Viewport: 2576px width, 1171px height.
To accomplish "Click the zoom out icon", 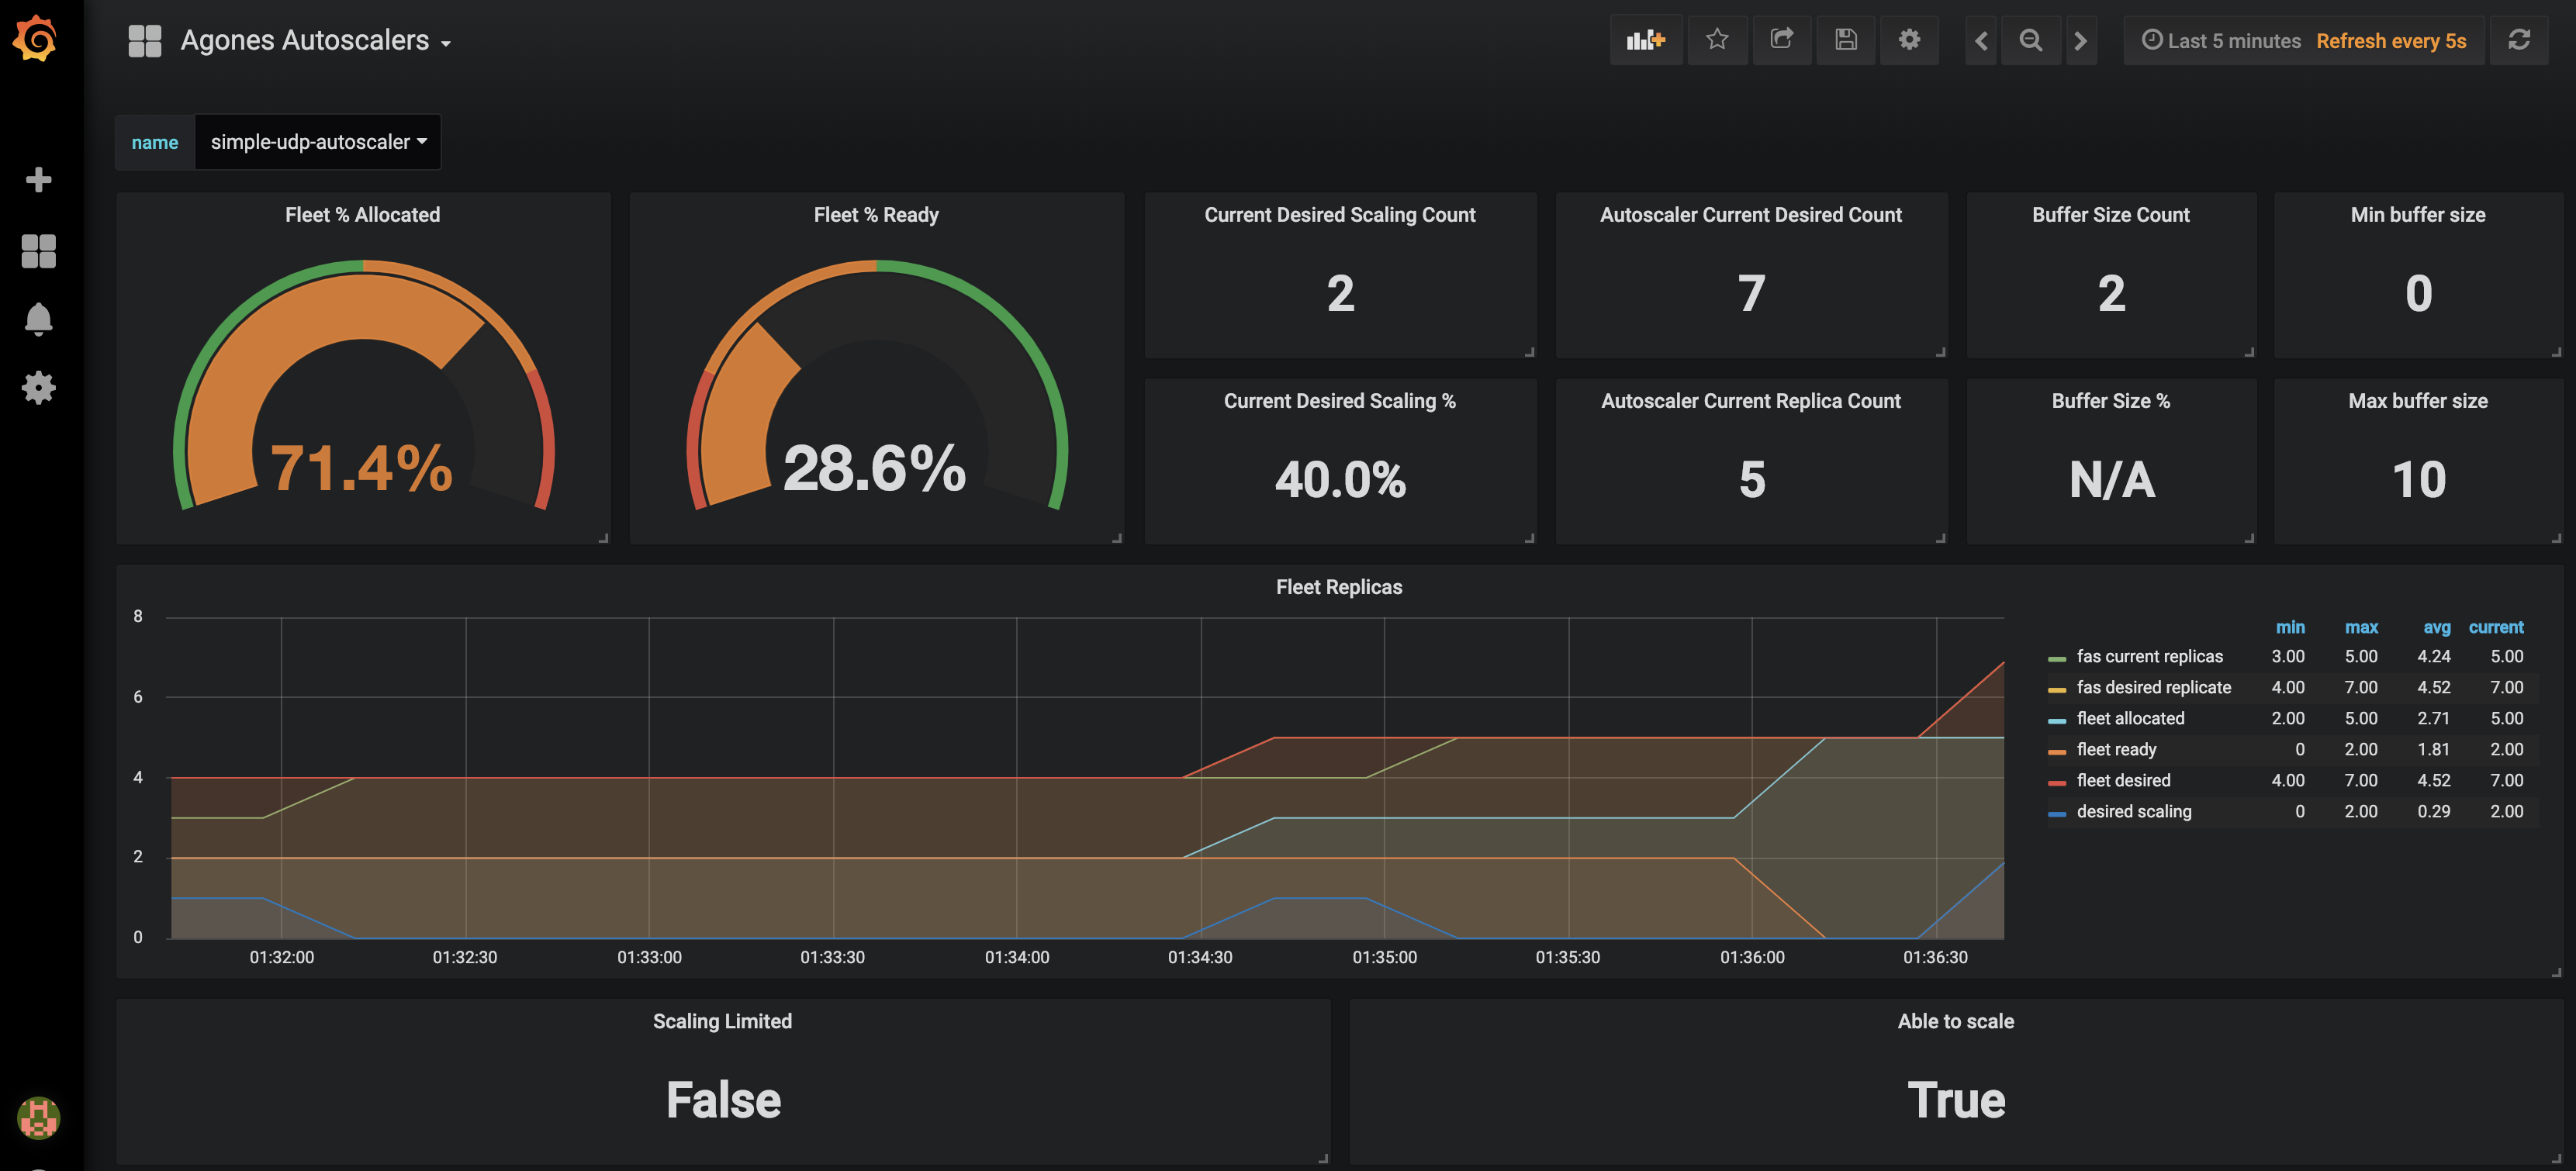I will point(2029,38).
